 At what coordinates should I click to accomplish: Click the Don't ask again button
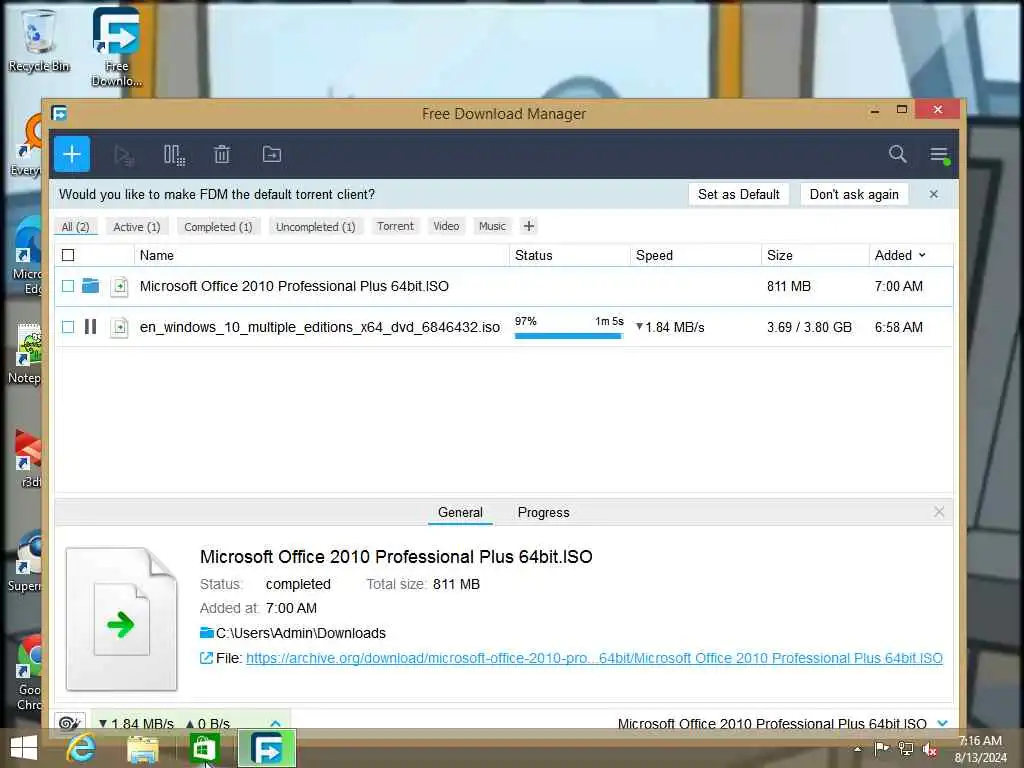(x=854, y=194)
